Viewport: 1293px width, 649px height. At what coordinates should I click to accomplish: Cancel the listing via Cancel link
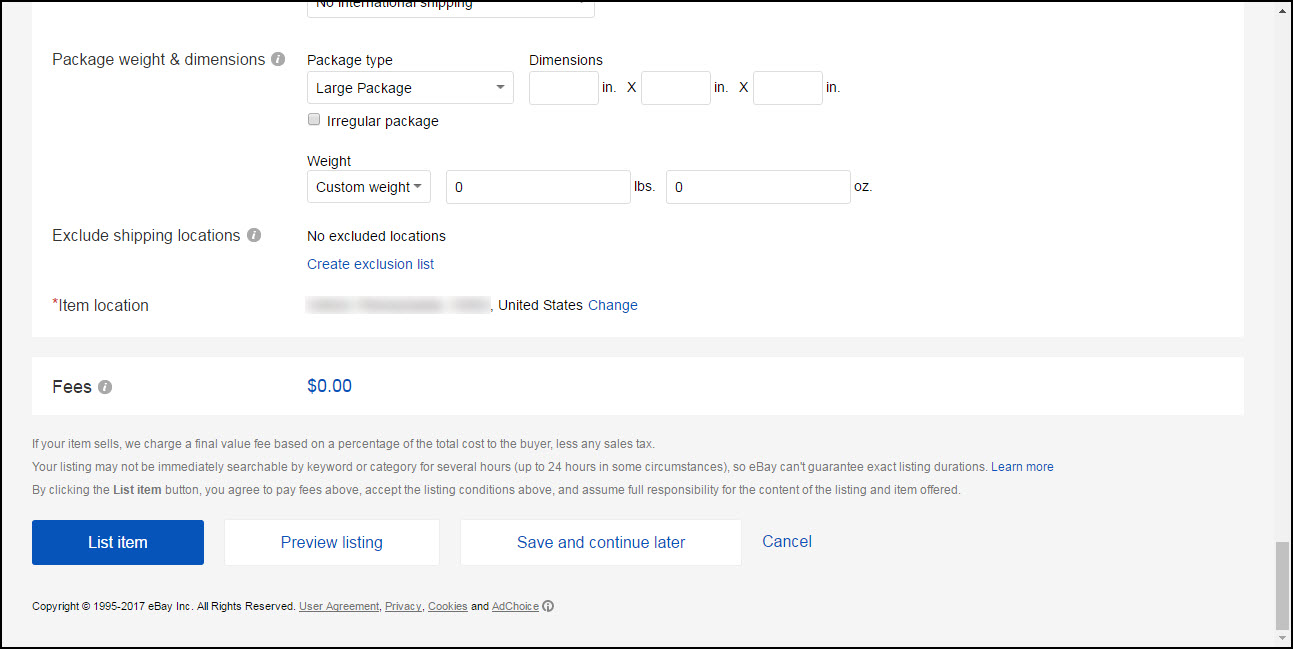click(x=786, y=541)
